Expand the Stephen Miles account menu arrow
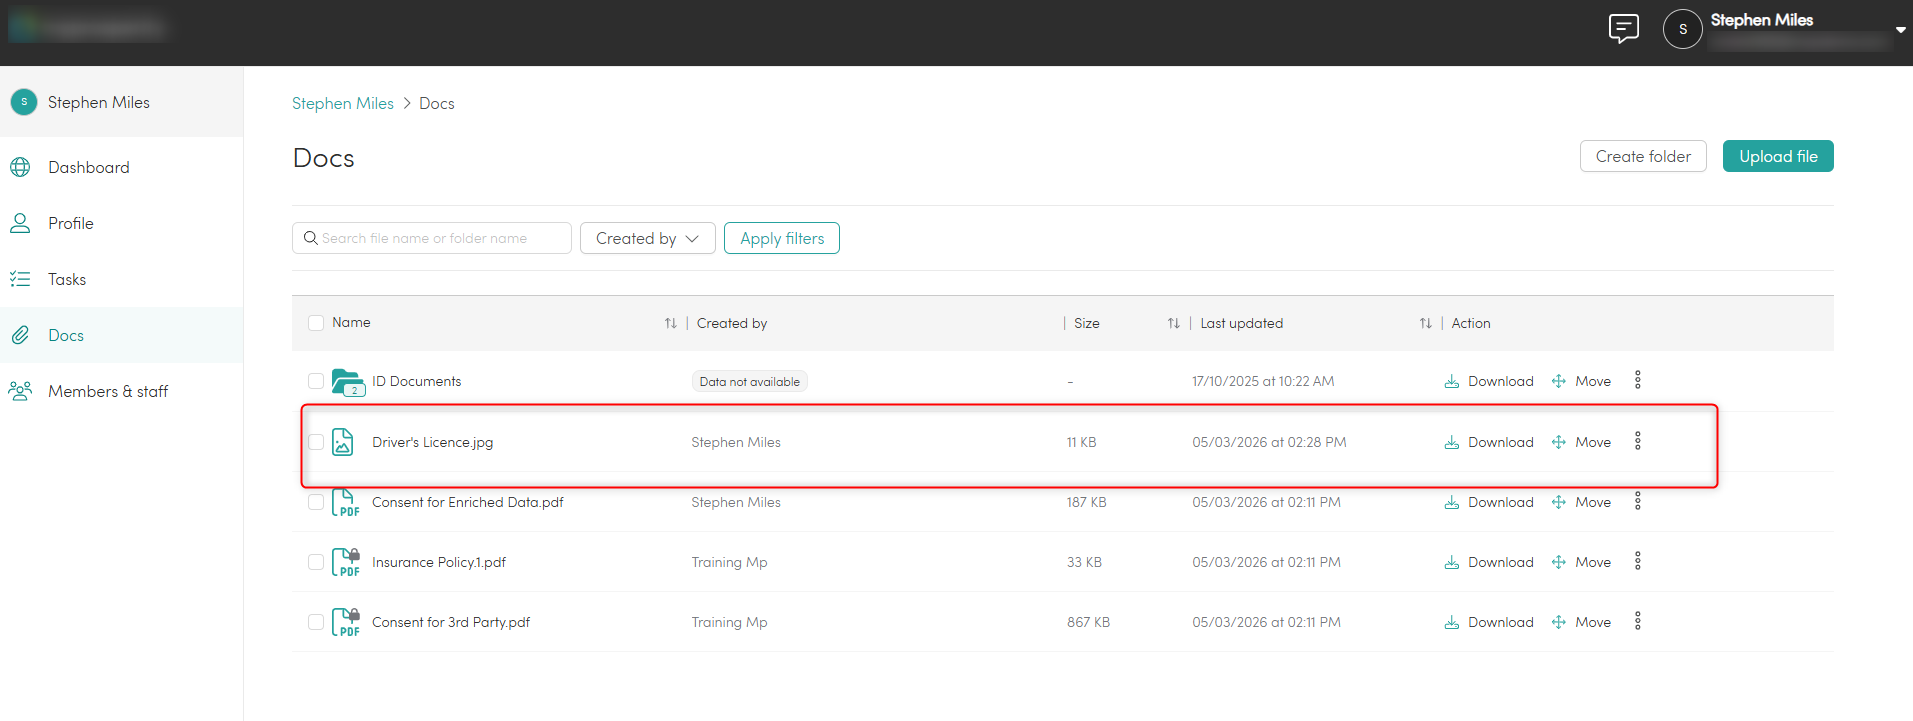 coord(1900,30)
